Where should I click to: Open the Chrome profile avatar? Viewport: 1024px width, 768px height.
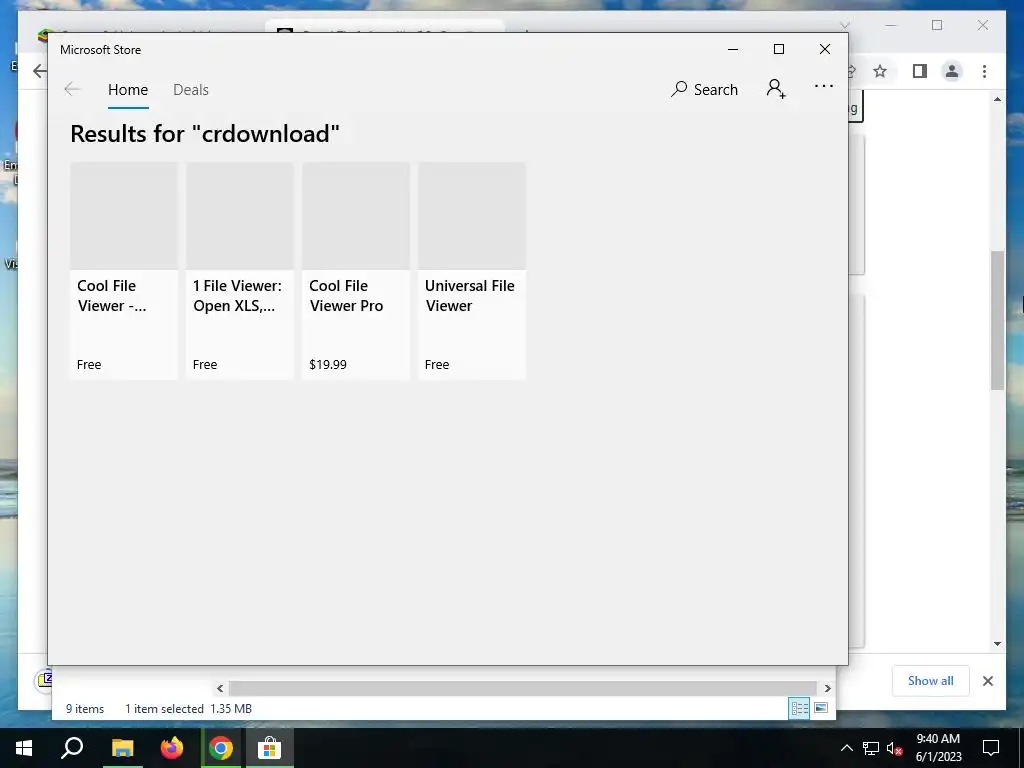click(952, 71)
